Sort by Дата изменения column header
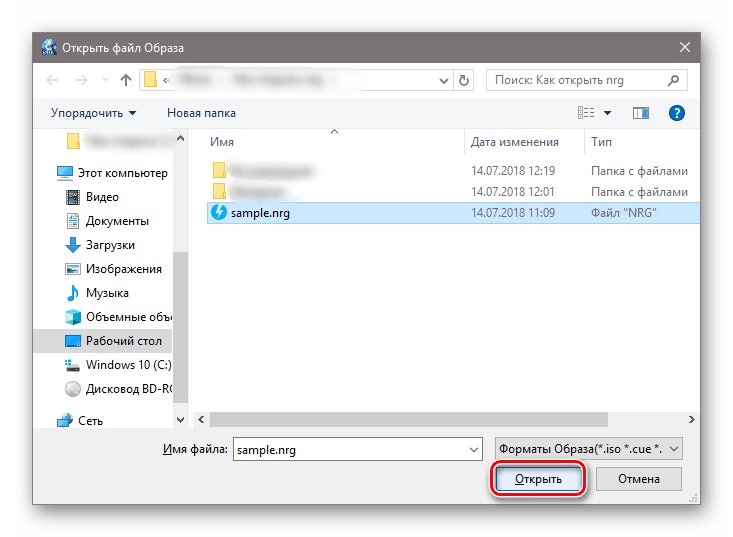 click(514, 142)
